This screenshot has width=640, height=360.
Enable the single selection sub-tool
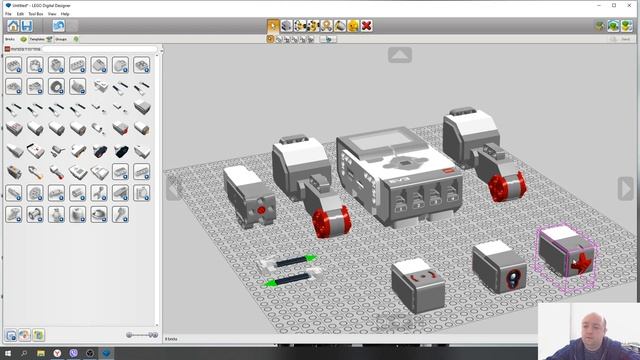(270, 39)
